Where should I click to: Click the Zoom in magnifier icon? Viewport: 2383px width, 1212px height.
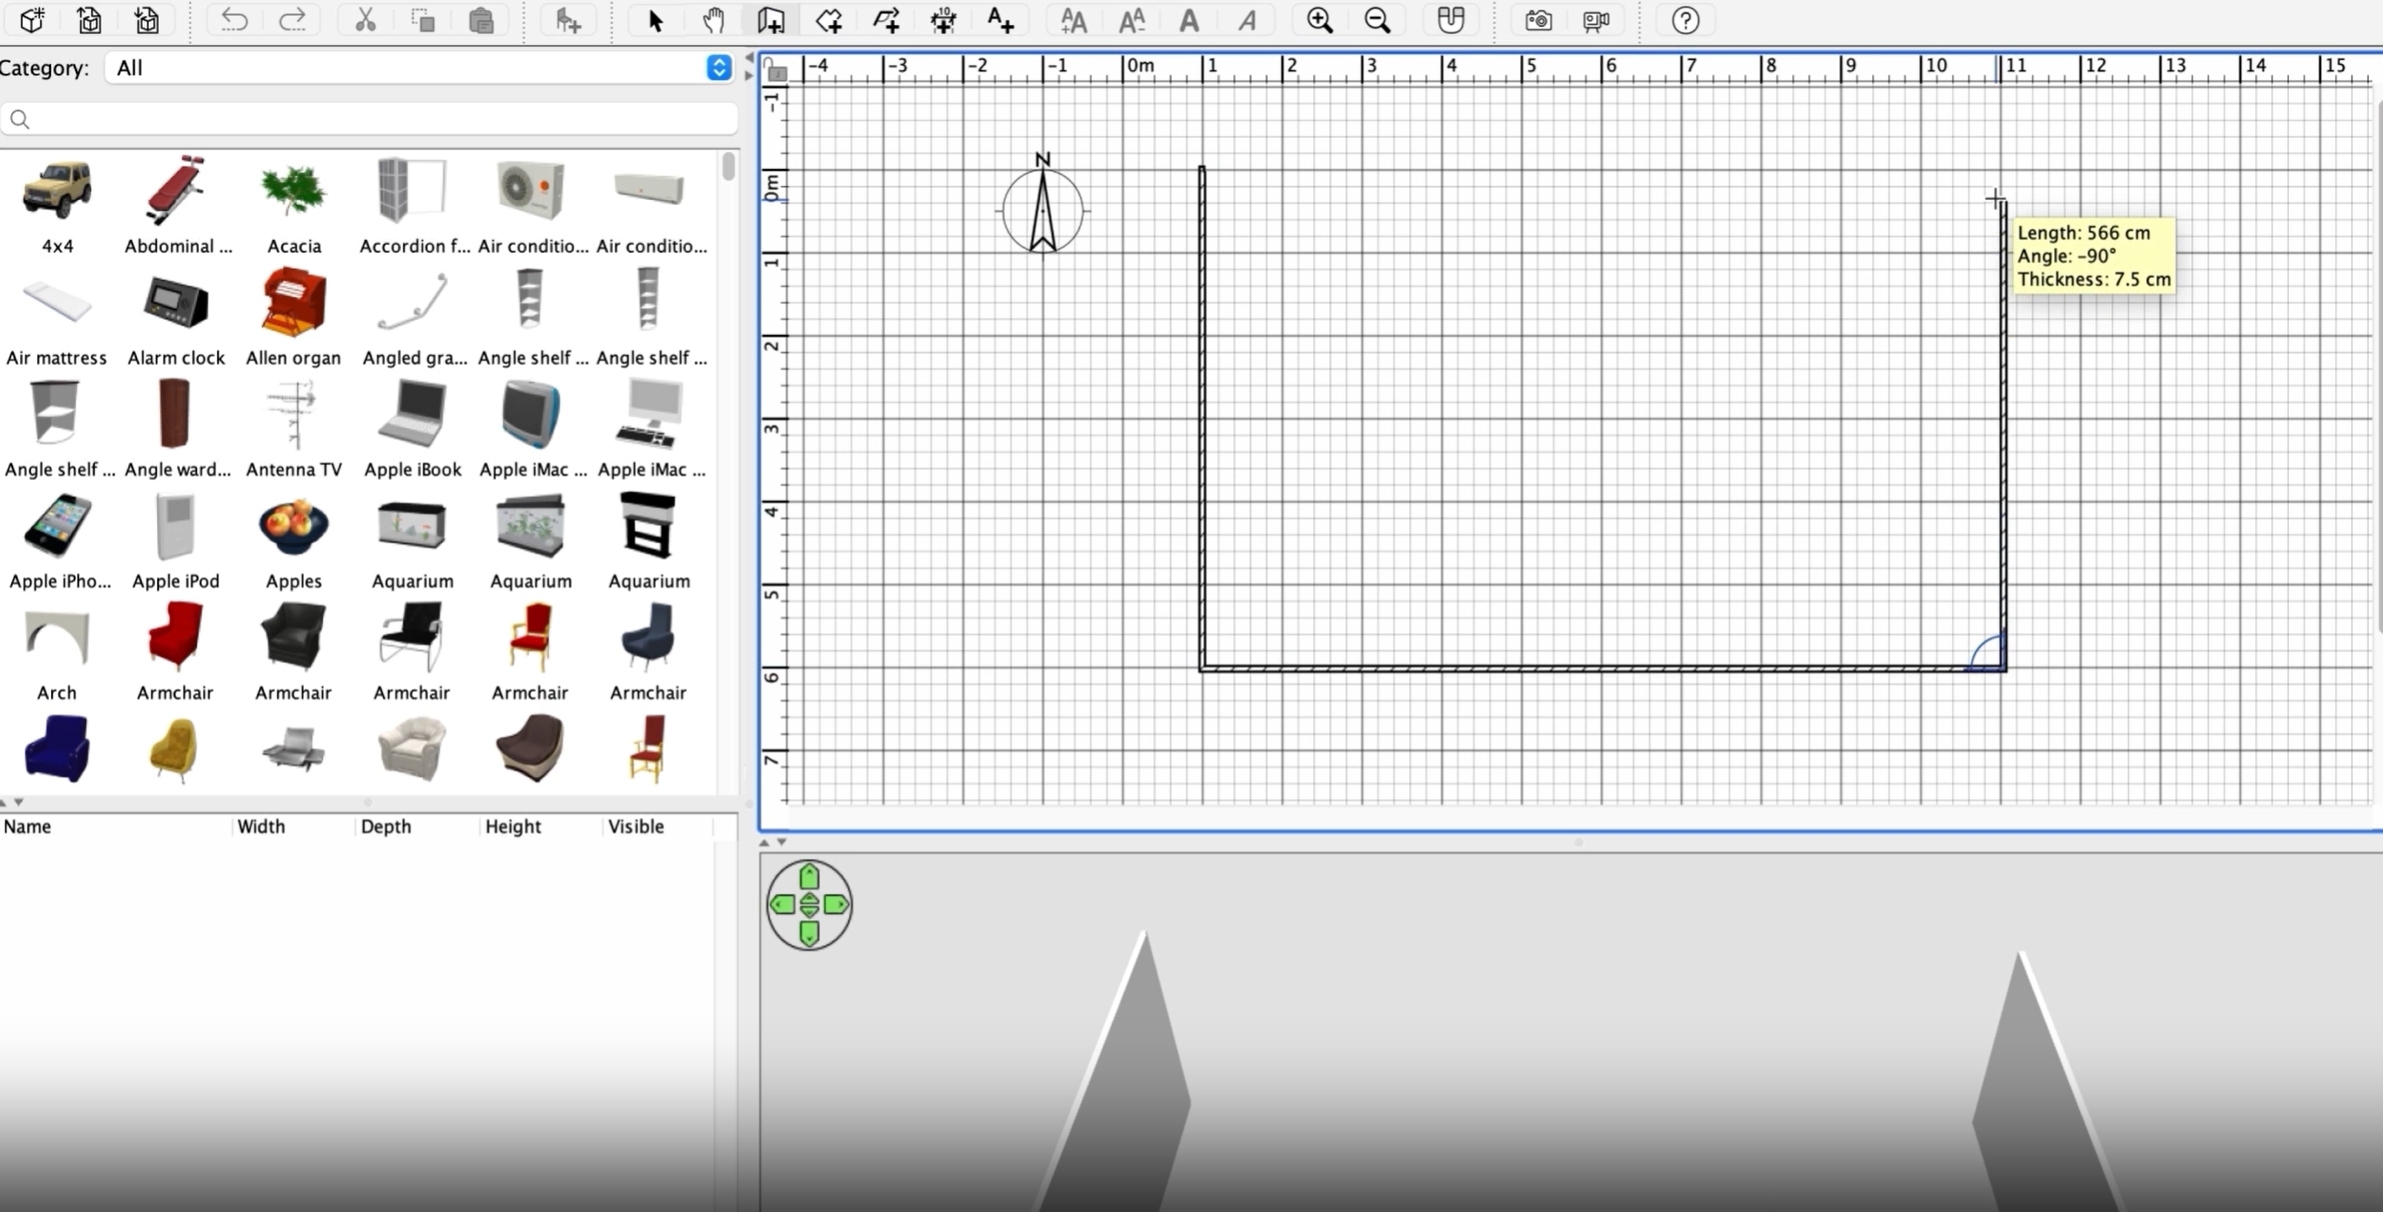tap(1319, 20)
